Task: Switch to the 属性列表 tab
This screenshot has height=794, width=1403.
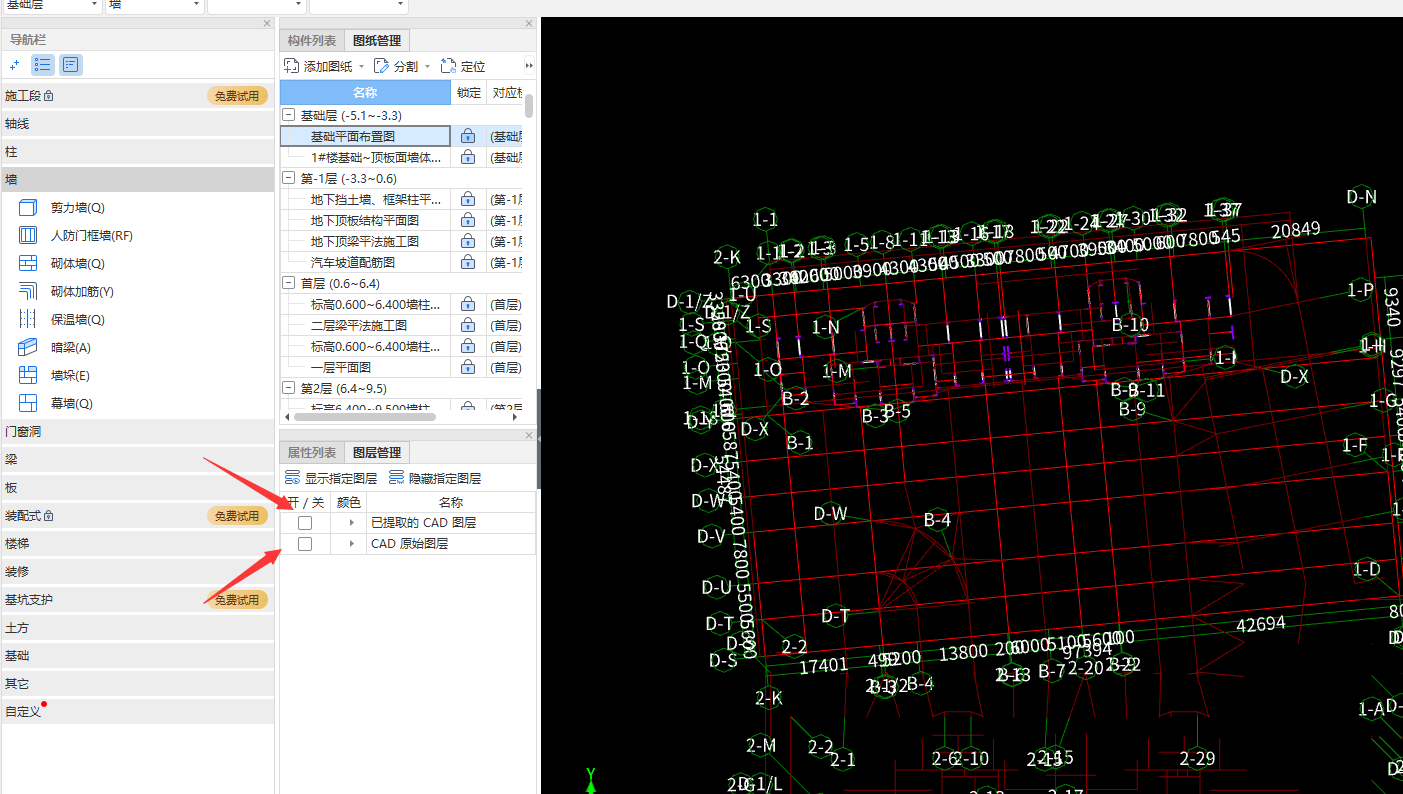Action: [x=312, y=453]
